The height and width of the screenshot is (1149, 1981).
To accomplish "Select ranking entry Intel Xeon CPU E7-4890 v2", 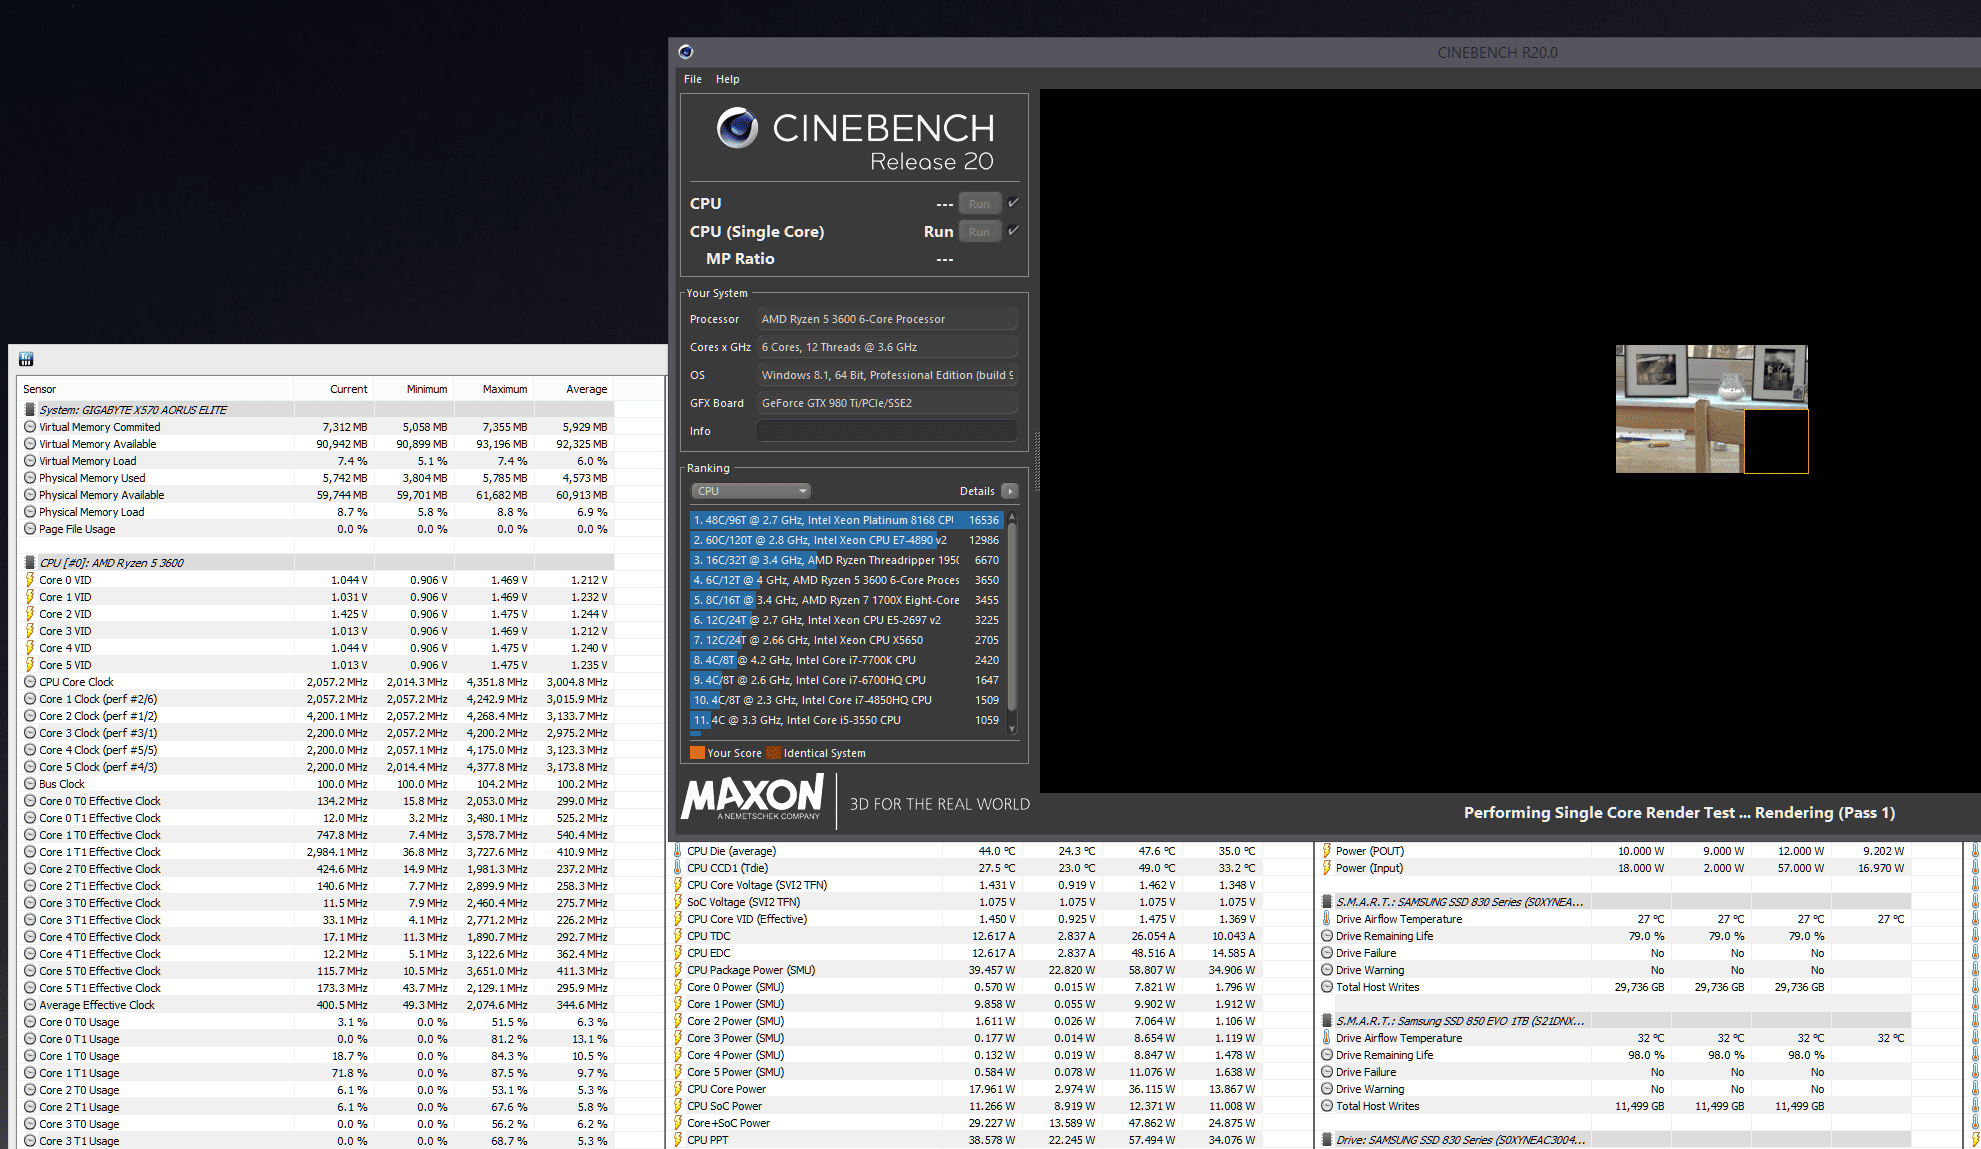I will pyautogui.click(x=846, y=540).
